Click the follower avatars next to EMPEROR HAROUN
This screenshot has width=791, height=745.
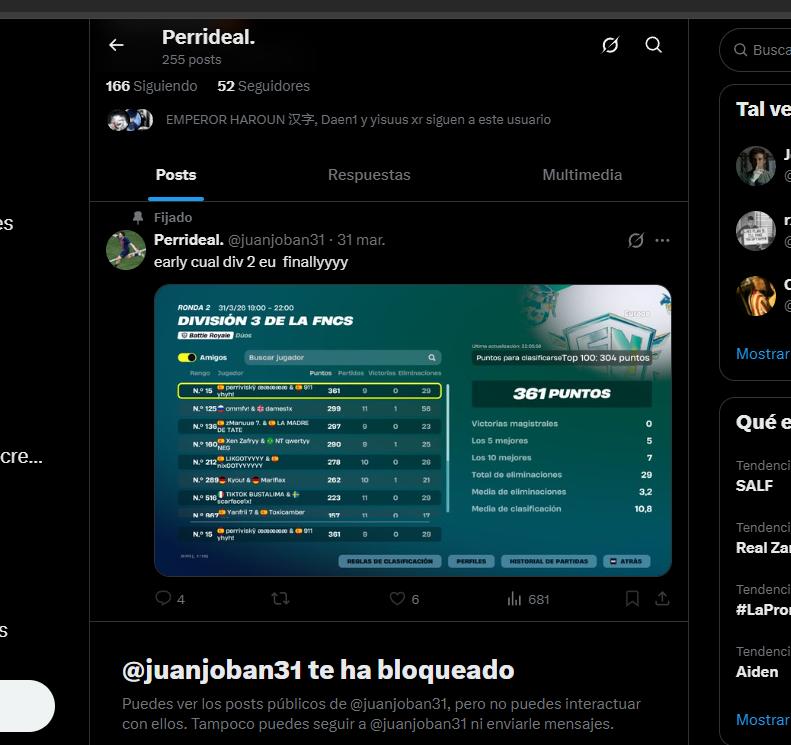coord(130,120)
